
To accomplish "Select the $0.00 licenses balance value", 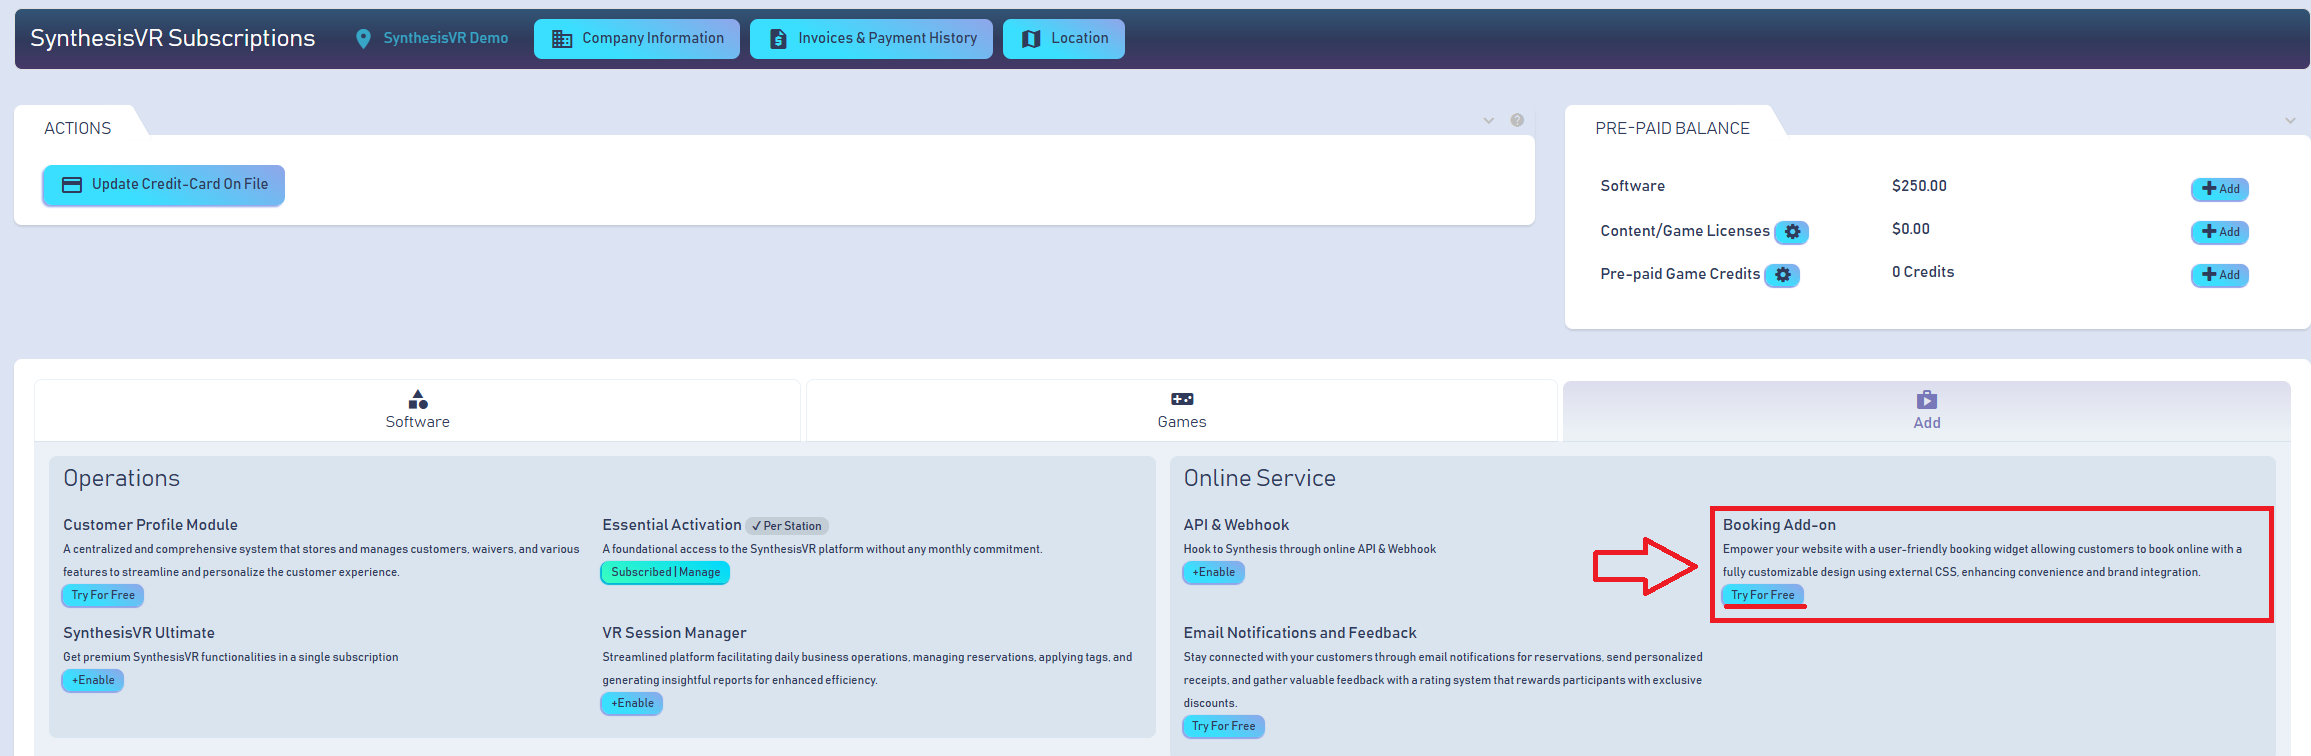I will (1911, 229).
